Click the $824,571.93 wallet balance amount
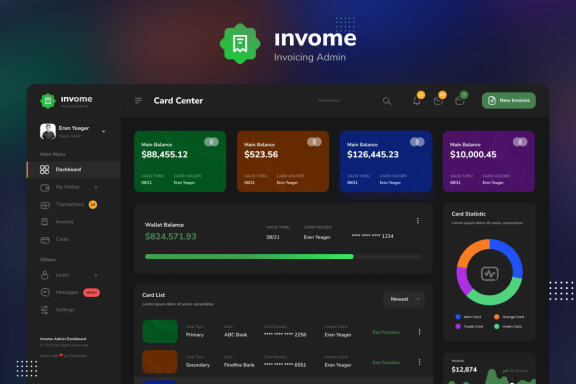This screenshot has width=576, height=384. (x=171, y=236)
